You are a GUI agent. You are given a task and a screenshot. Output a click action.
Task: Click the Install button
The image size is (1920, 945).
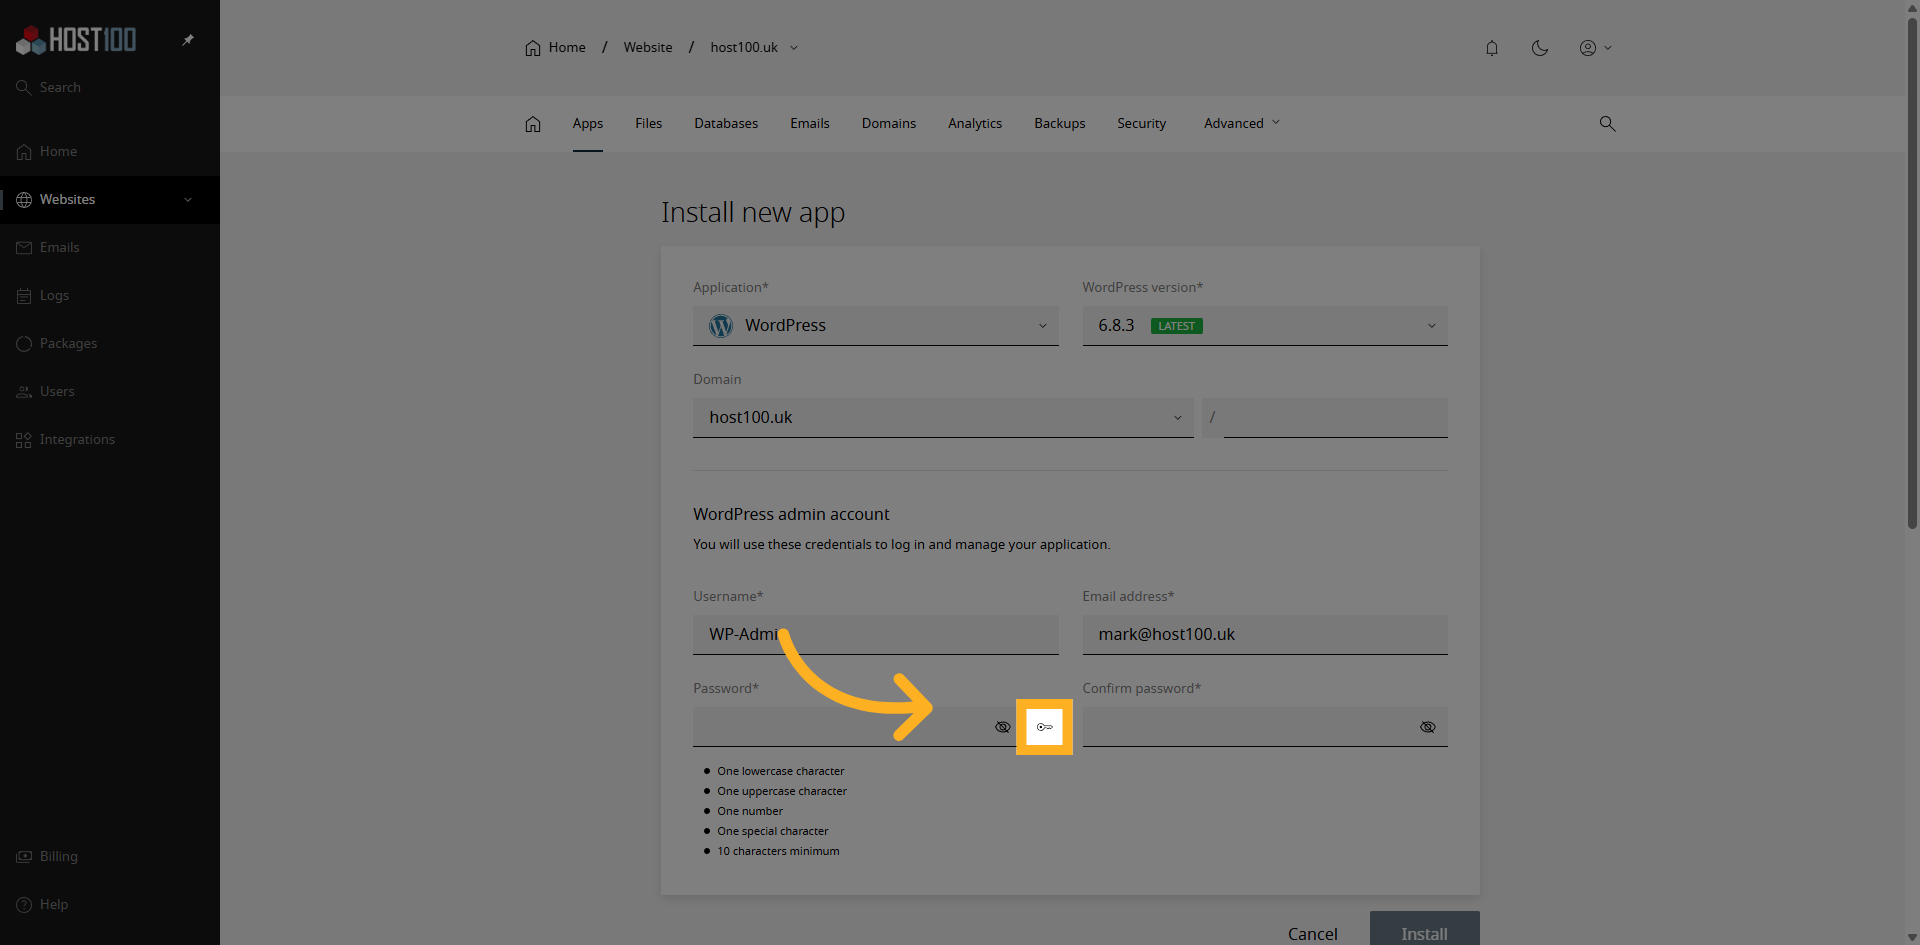[1424, 930]
